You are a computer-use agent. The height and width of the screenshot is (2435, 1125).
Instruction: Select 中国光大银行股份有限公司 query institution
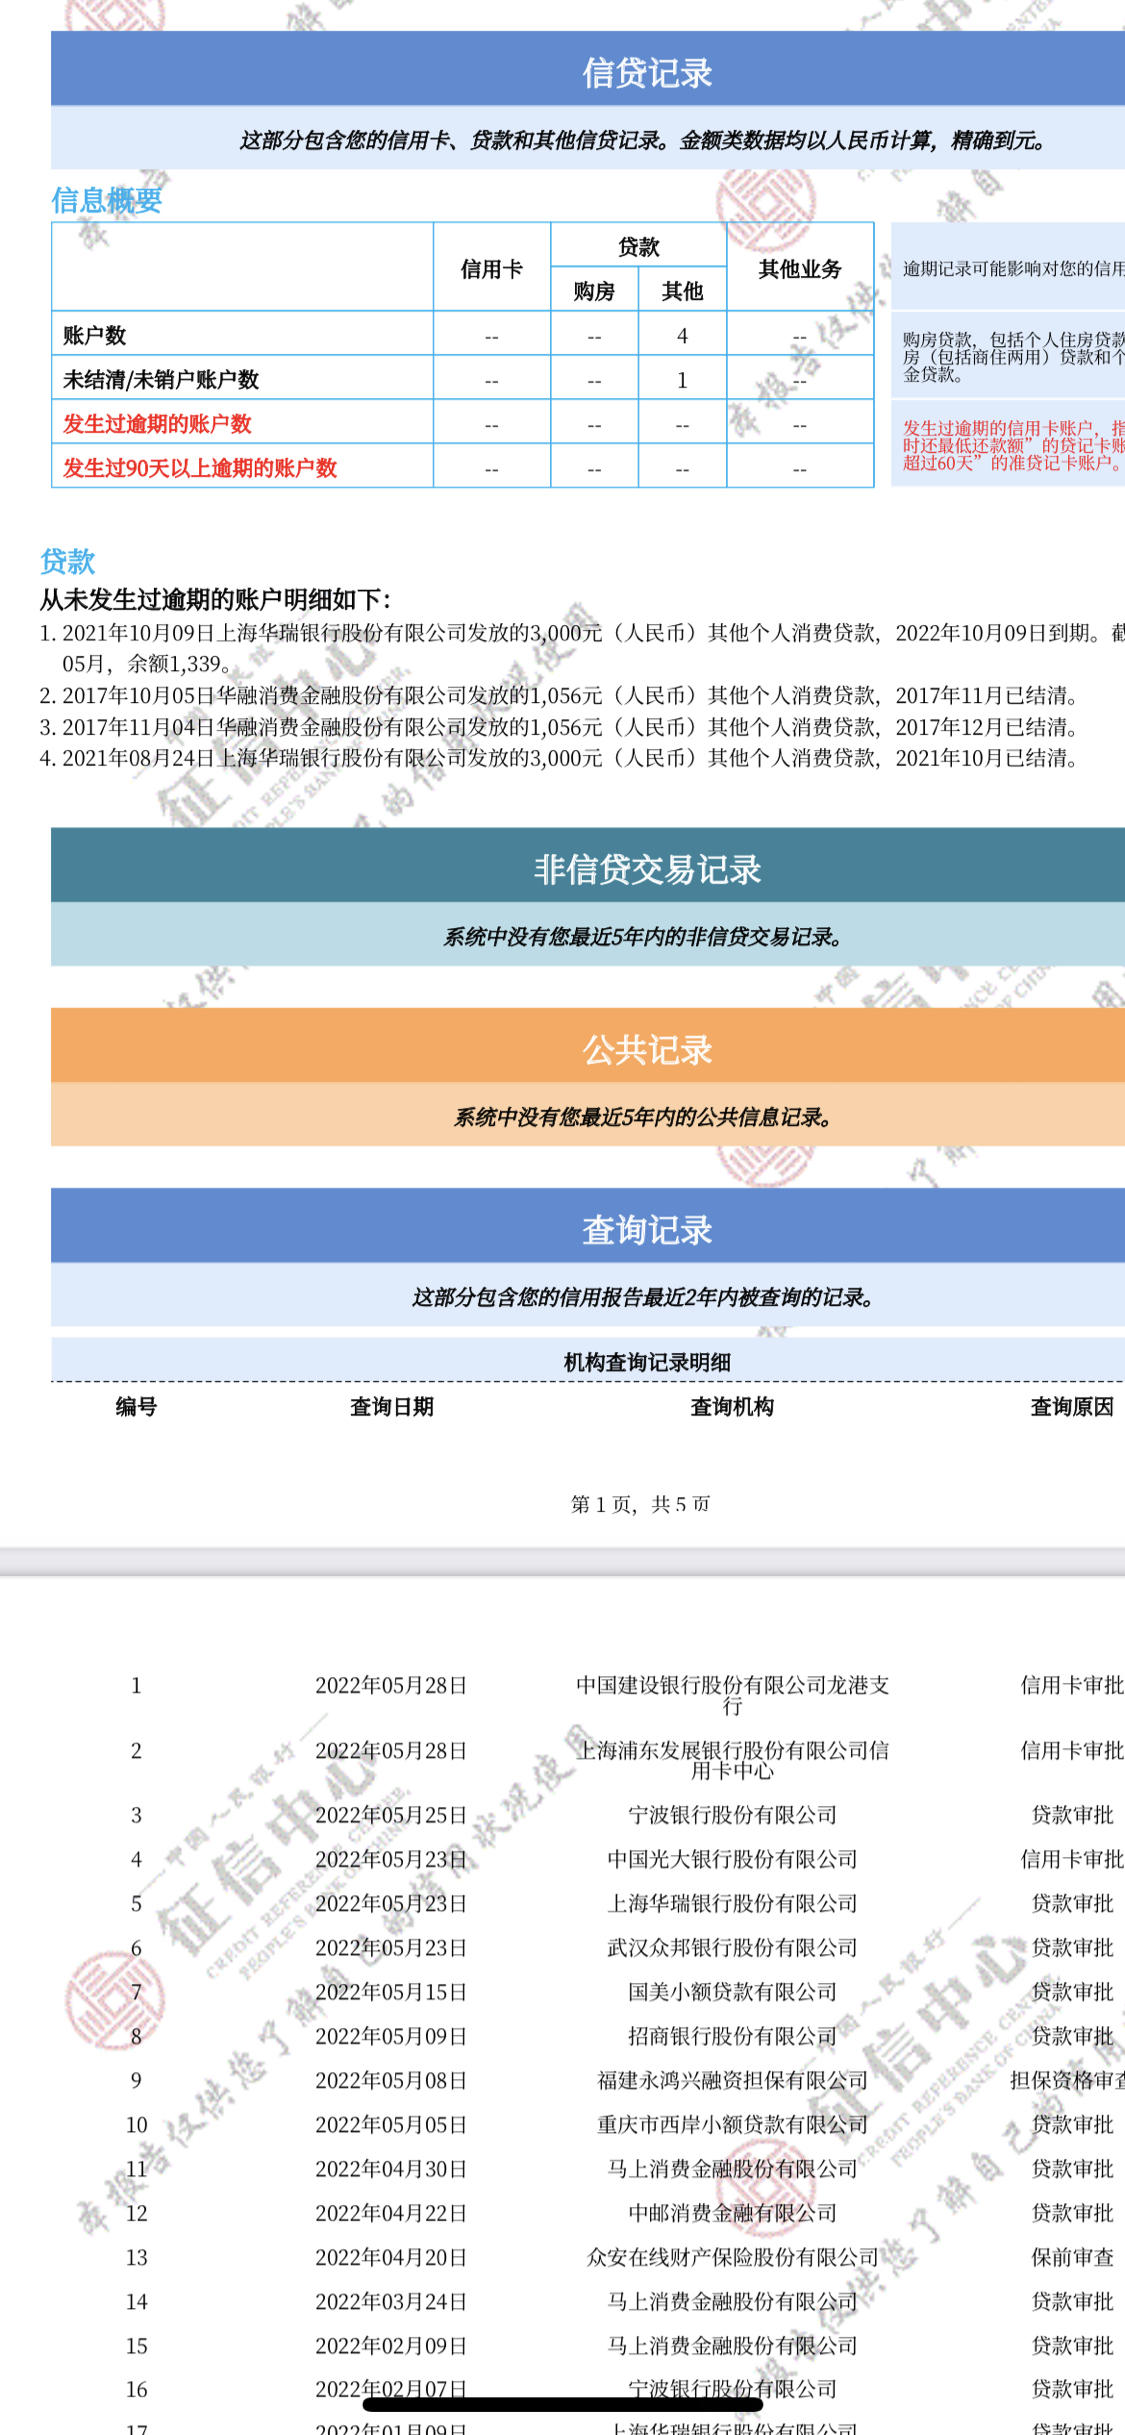tap(732, 1859)
